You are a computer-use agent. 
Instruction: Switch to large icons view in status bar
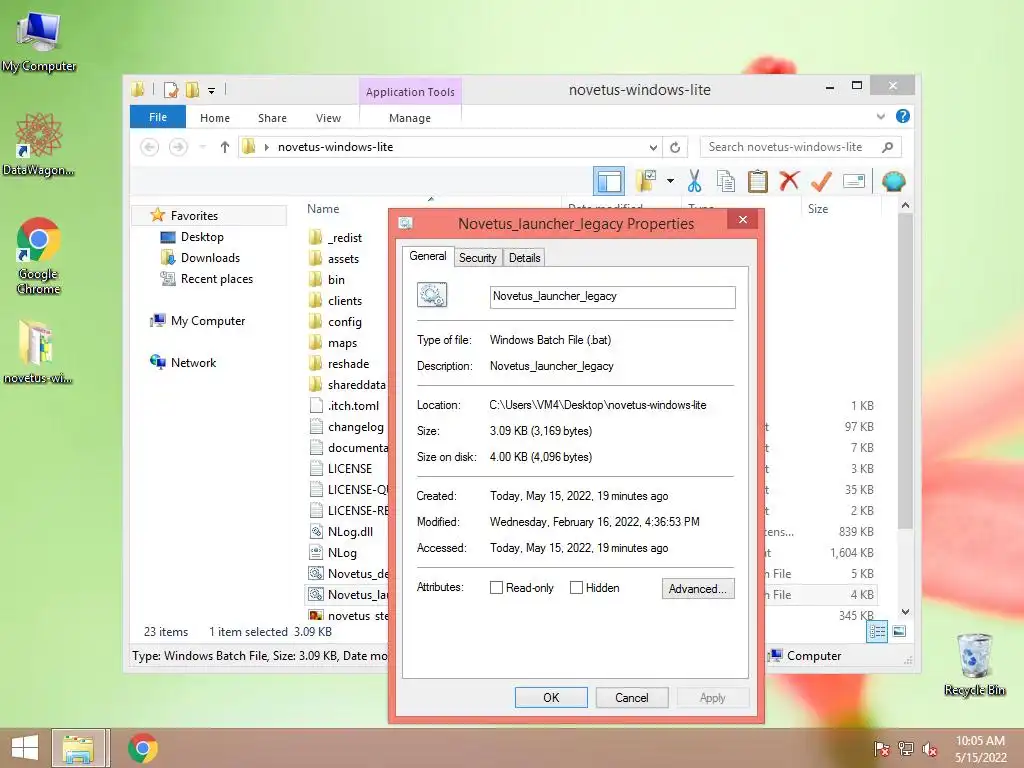pyautogui.click(x=899, y=631)
